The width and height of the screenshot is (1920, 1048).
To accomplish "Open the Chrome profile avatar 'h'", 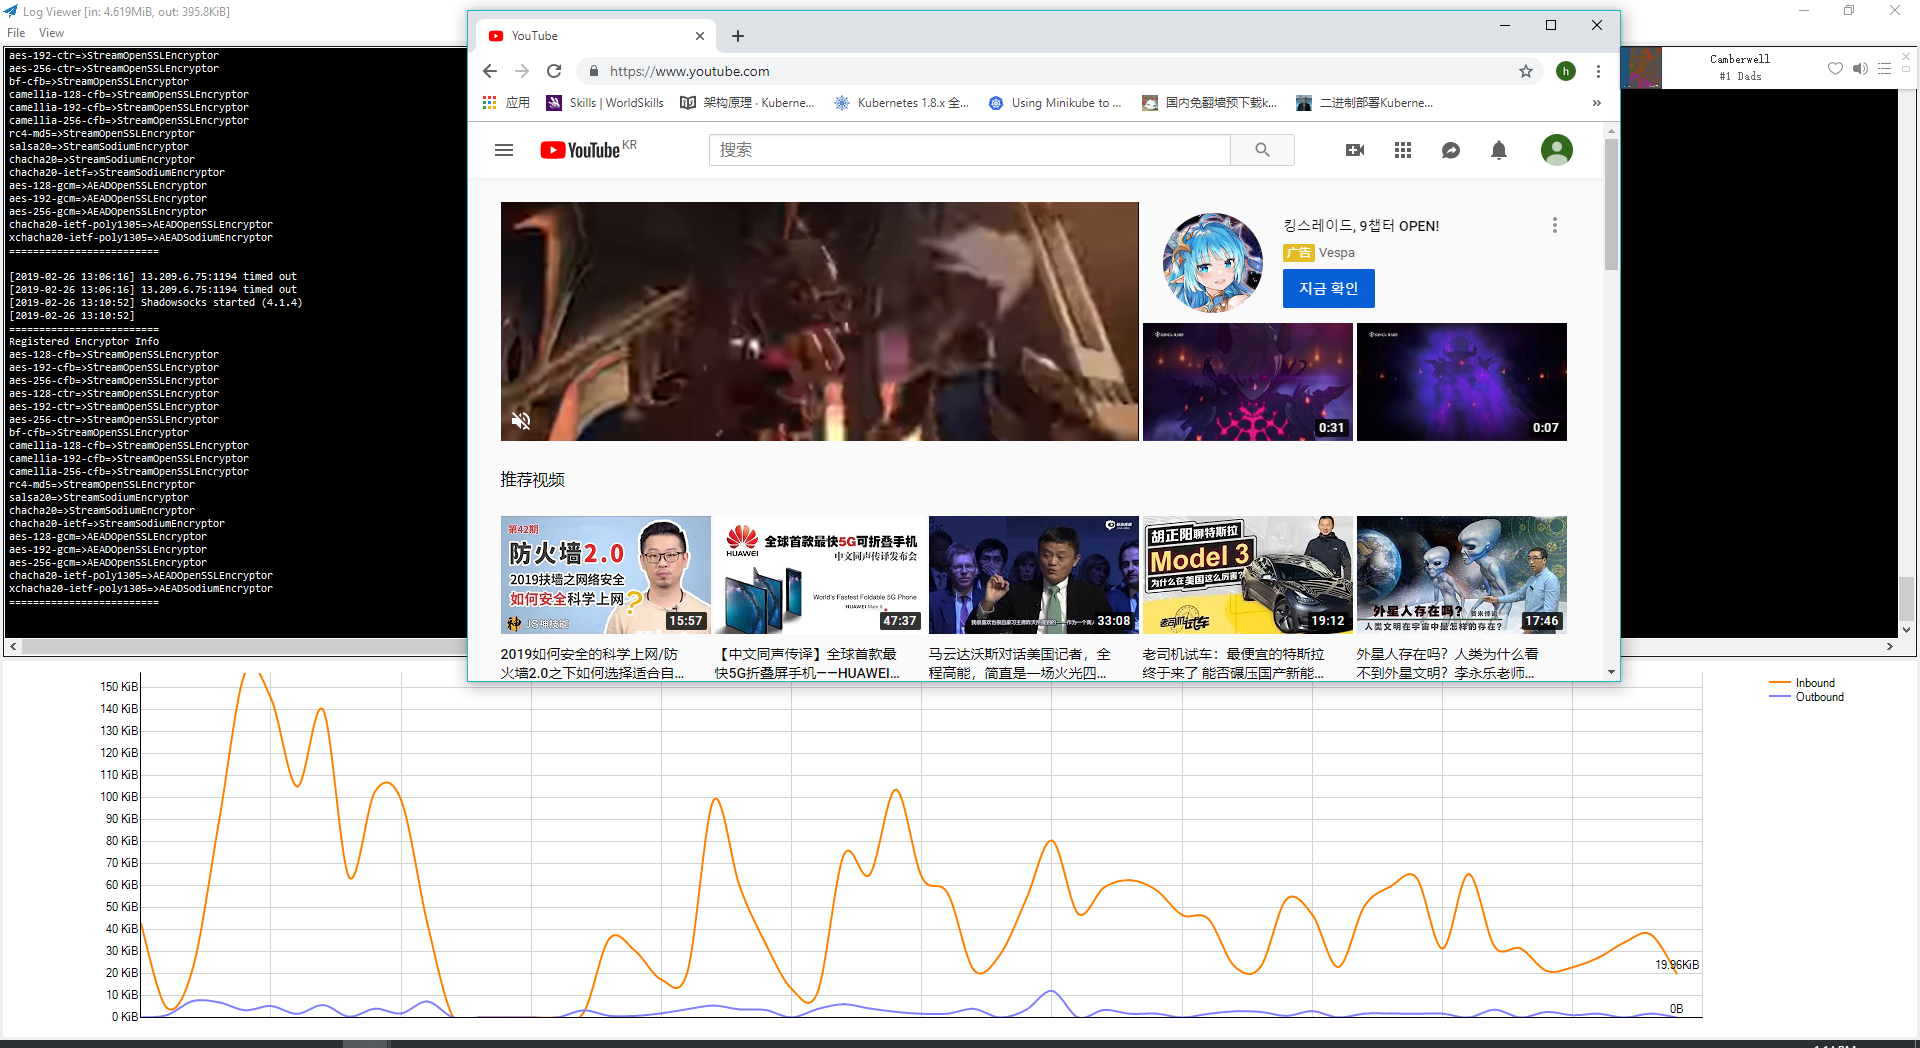I will (x=1566, y=71).
